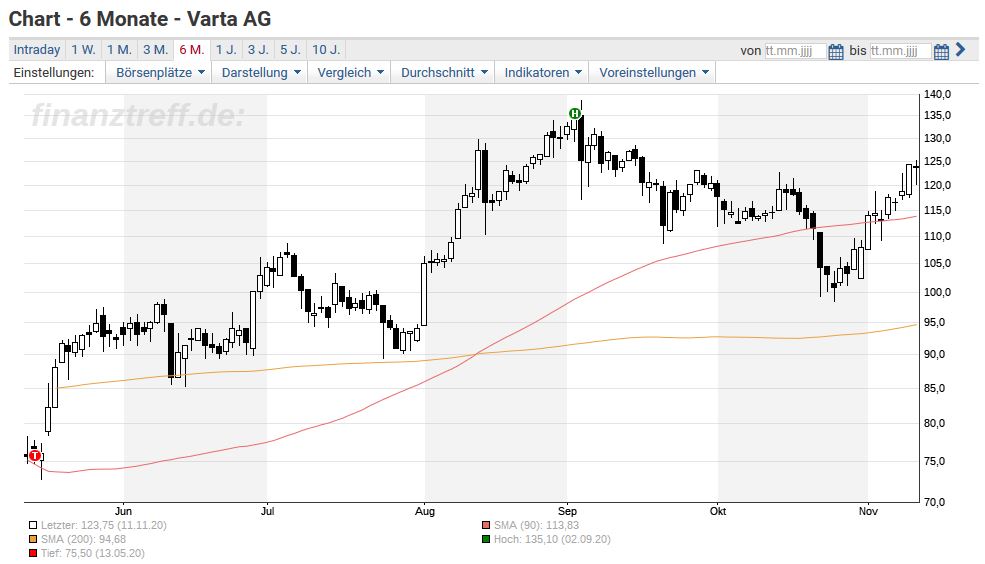
Task: Expand the Voreinstellungen dropdown
Action: 653,72
